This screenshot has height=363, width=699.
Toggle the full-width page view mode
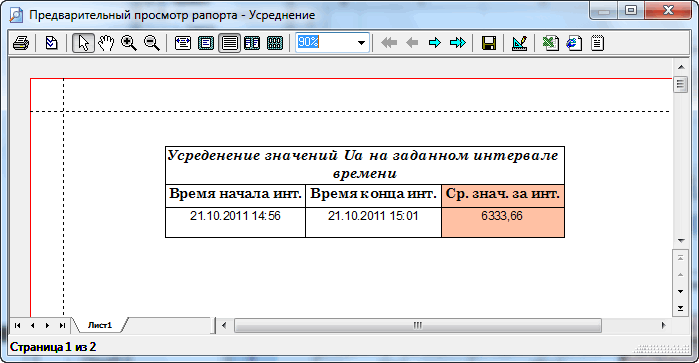(x=230, y=43)
